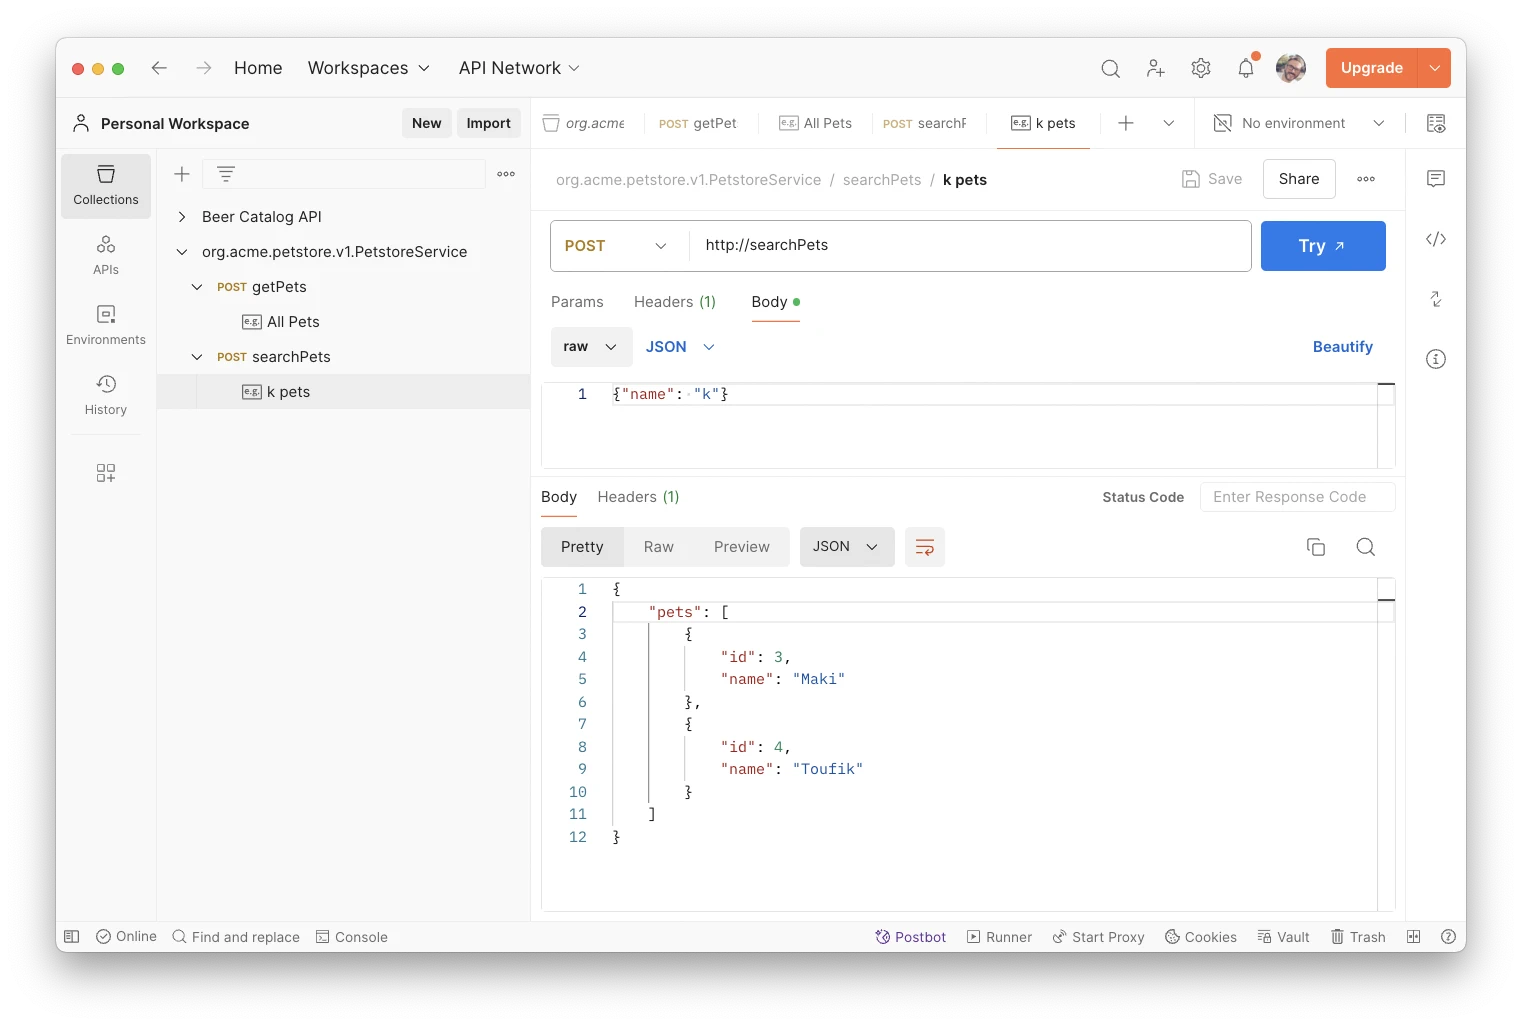Toggle word wrap for response body
This screenshot has width=1522, height=1026.
click(x=924, y=547)
